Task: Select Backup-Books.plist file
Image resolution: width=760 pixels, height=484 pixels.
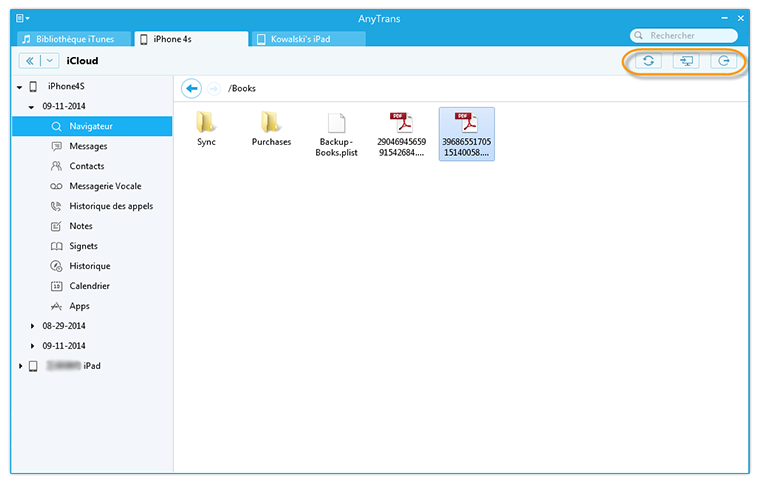Action: (x=336, y=134)
